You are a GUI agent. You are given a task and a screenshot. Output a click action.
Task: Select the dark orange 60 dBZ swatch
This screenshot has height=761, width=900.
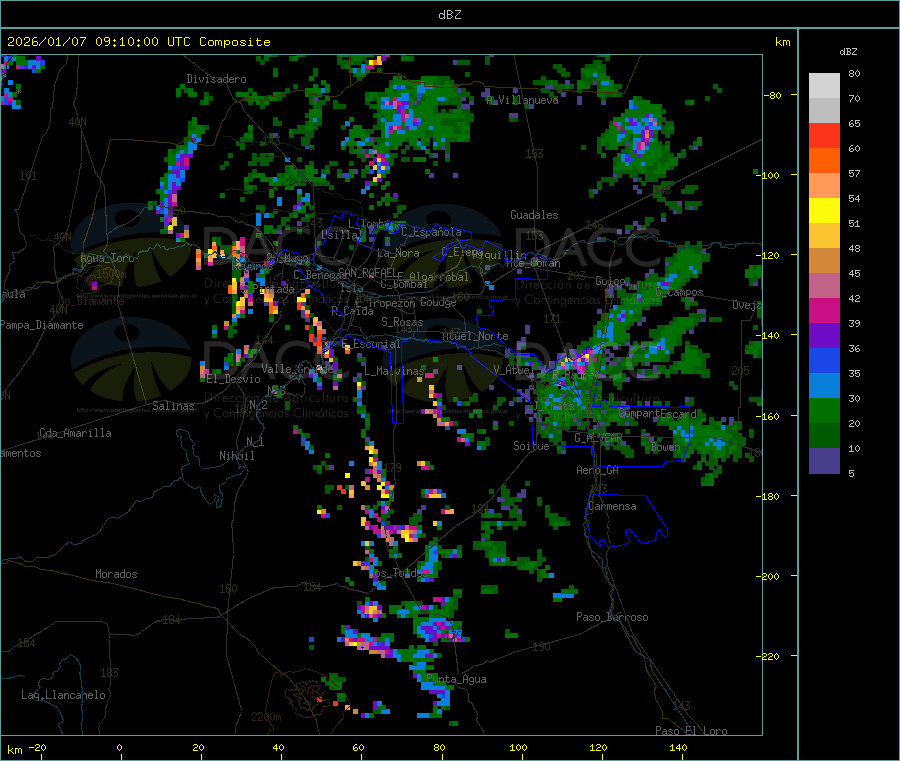coord(824,160)
